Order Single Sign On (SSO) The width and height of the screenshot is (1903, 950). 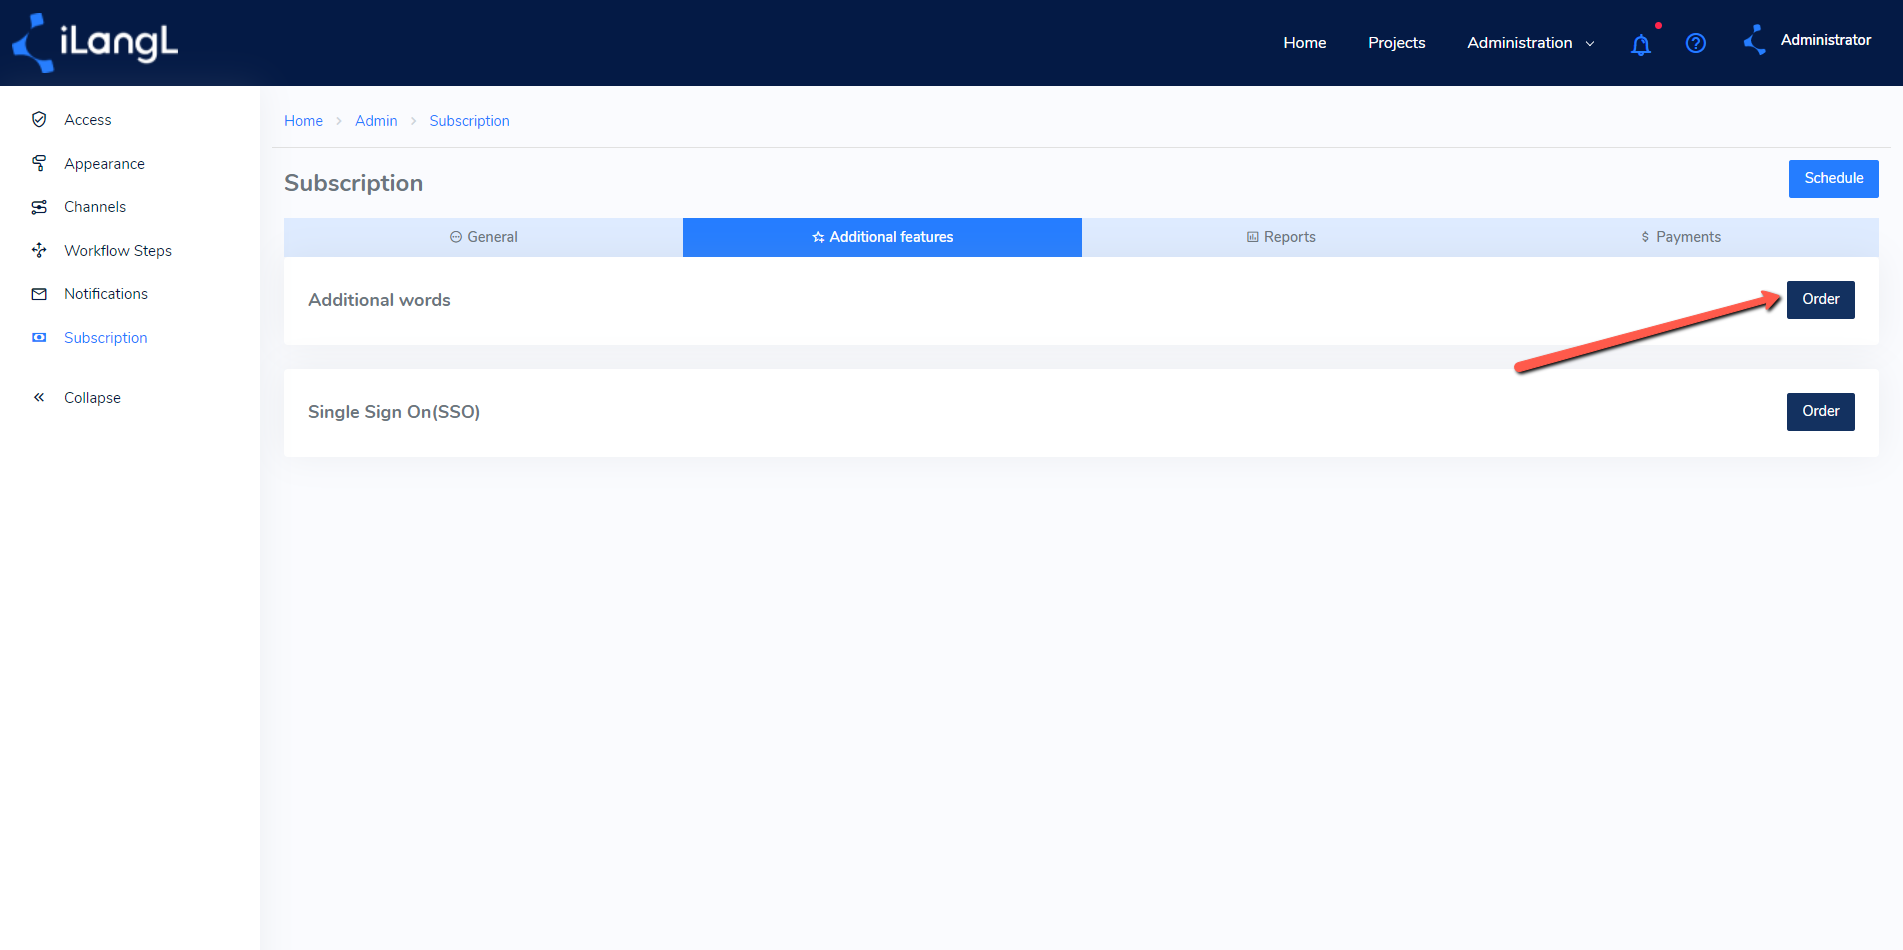click(x=1820, y=412)
